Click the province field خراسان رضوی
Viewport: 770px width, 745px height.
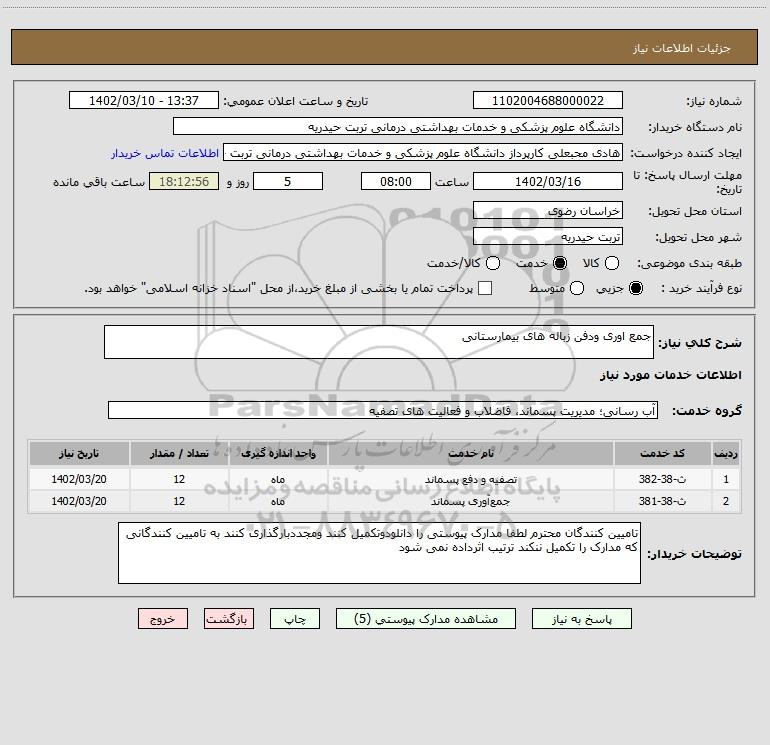[548, 211]
